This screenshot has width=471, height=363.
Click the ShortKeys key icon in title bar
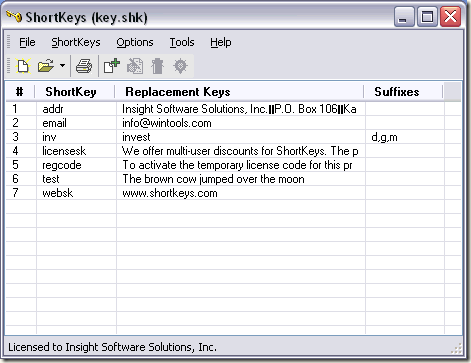[x=14, y=17]
